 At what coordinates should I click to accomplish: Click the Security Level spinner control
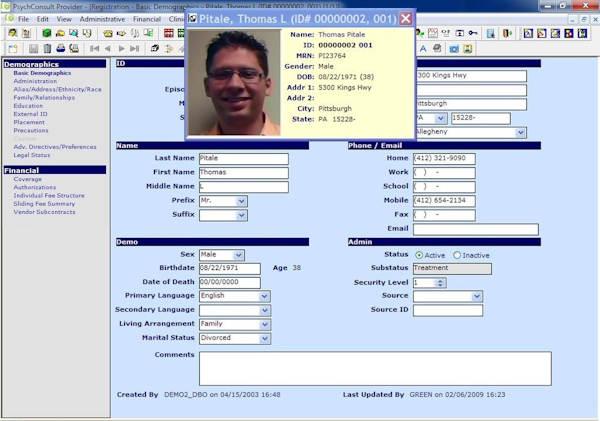pyautogui.click(x=440, y=283)
